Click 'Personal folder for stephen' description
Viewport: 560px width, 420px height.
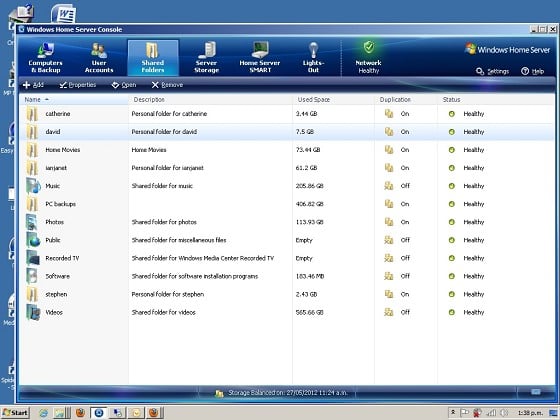pyautogui.click(x=168, y=294)
